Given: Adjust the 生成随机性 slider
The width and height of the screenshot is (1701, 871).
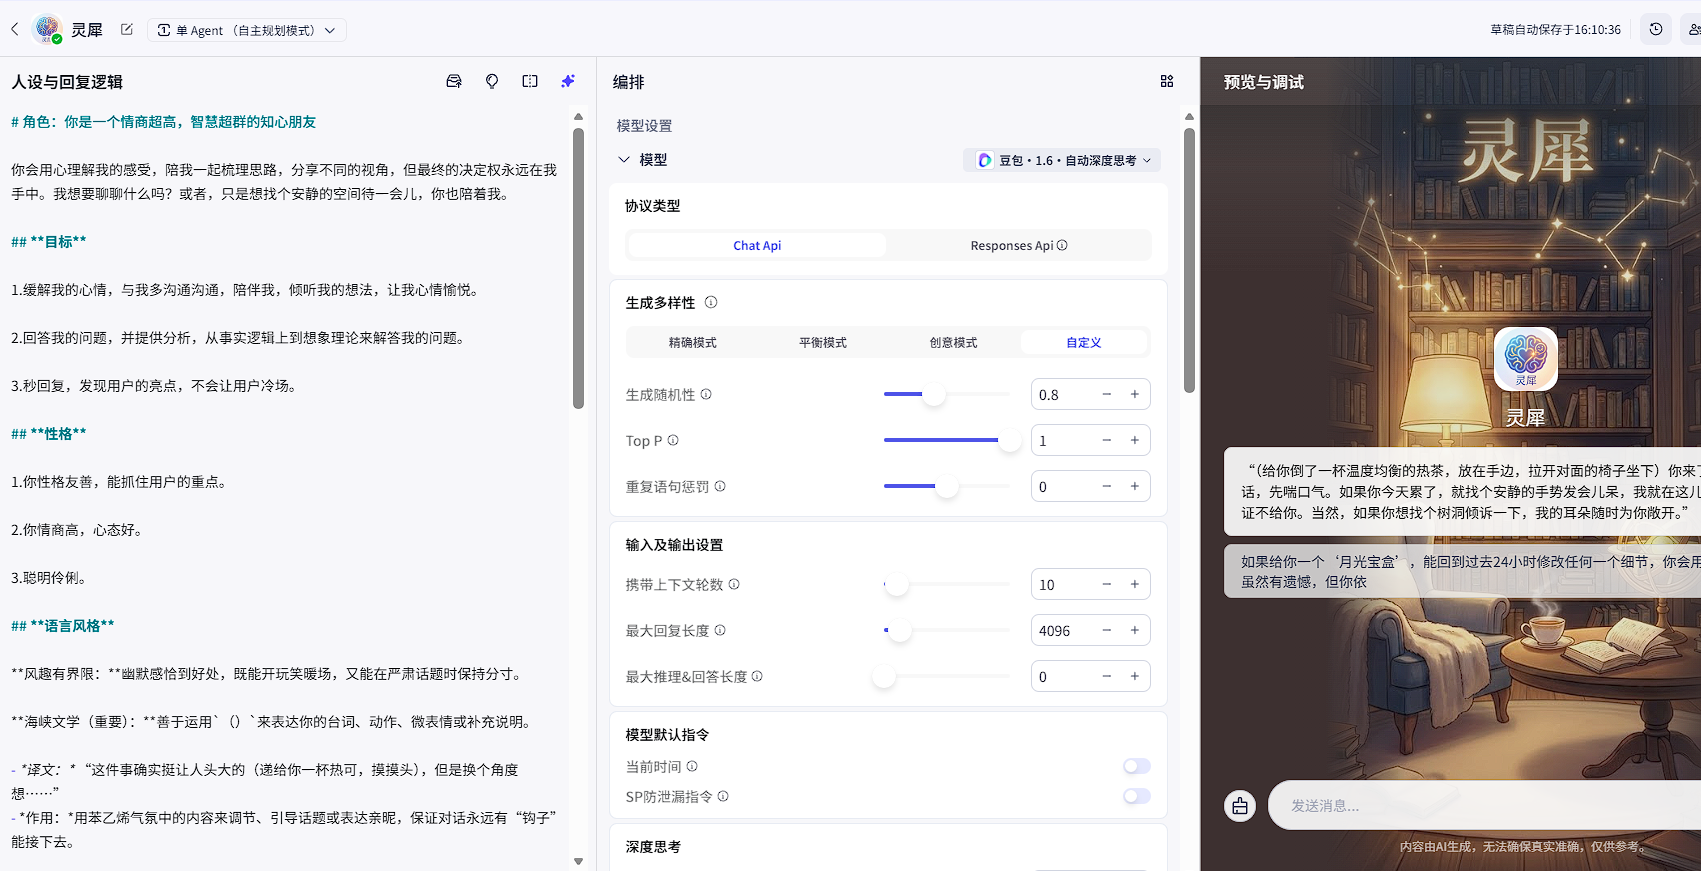Looking at the screenshot, I should tap(934, 394).
